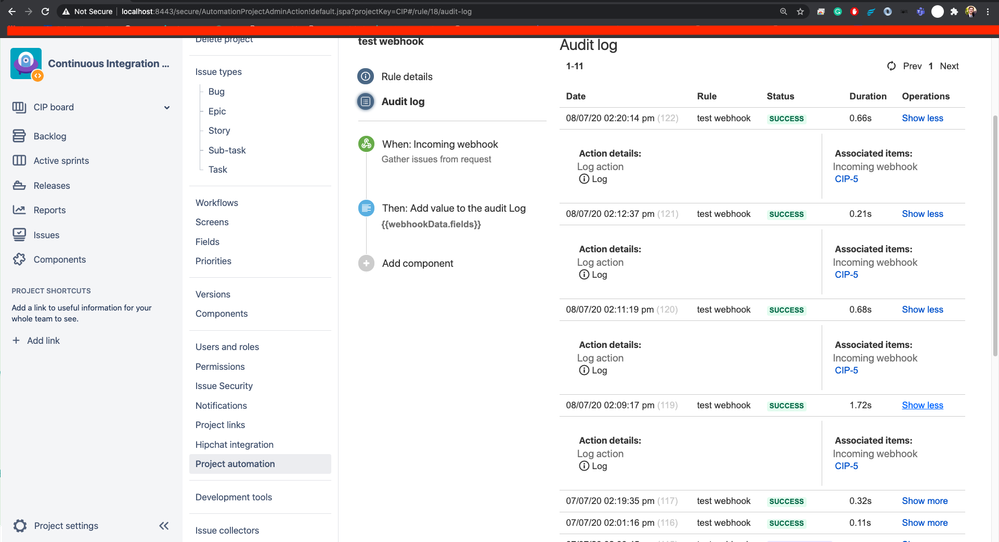Expand the 02:19:35 pm entry with Show more
This screenshot has width=999, height=542.
coord(924,501)
